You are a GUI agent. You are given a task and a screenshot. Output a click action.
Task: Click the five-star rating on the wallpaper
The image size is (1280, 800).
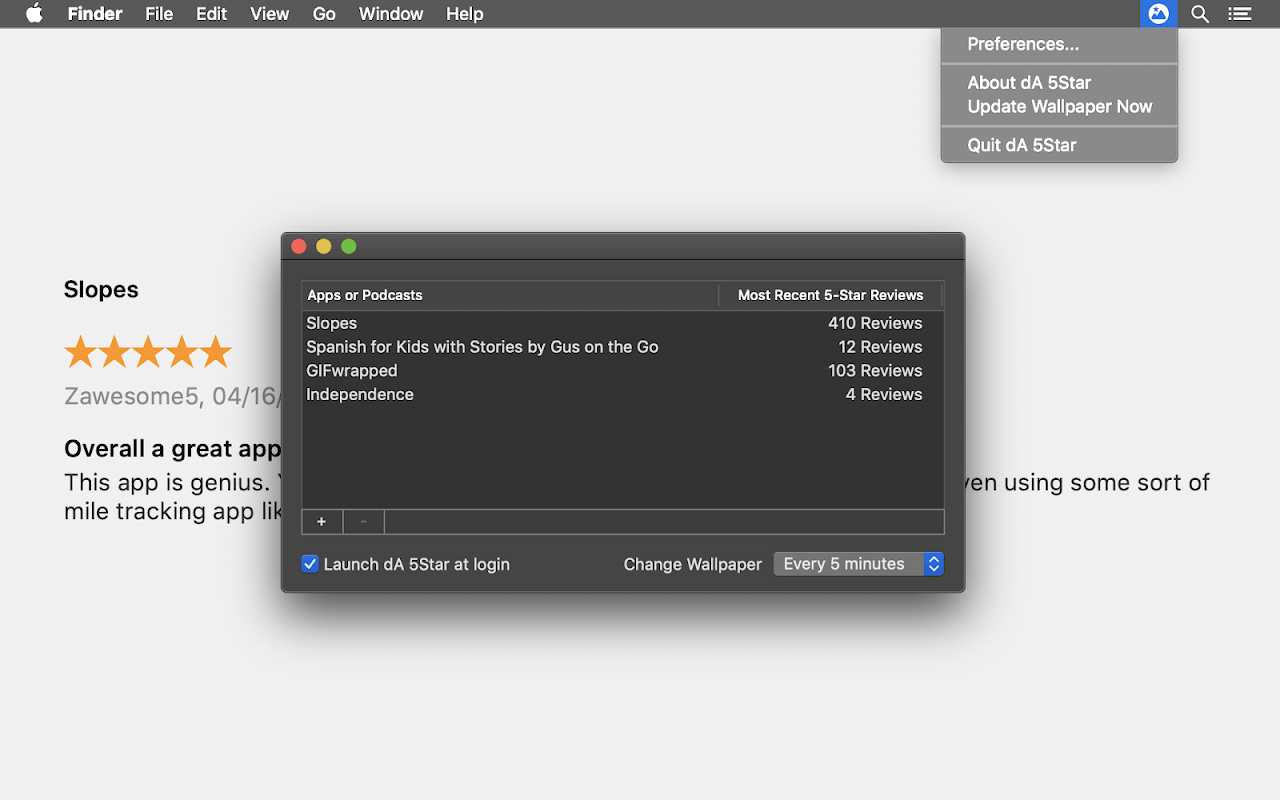coord(148,352)
